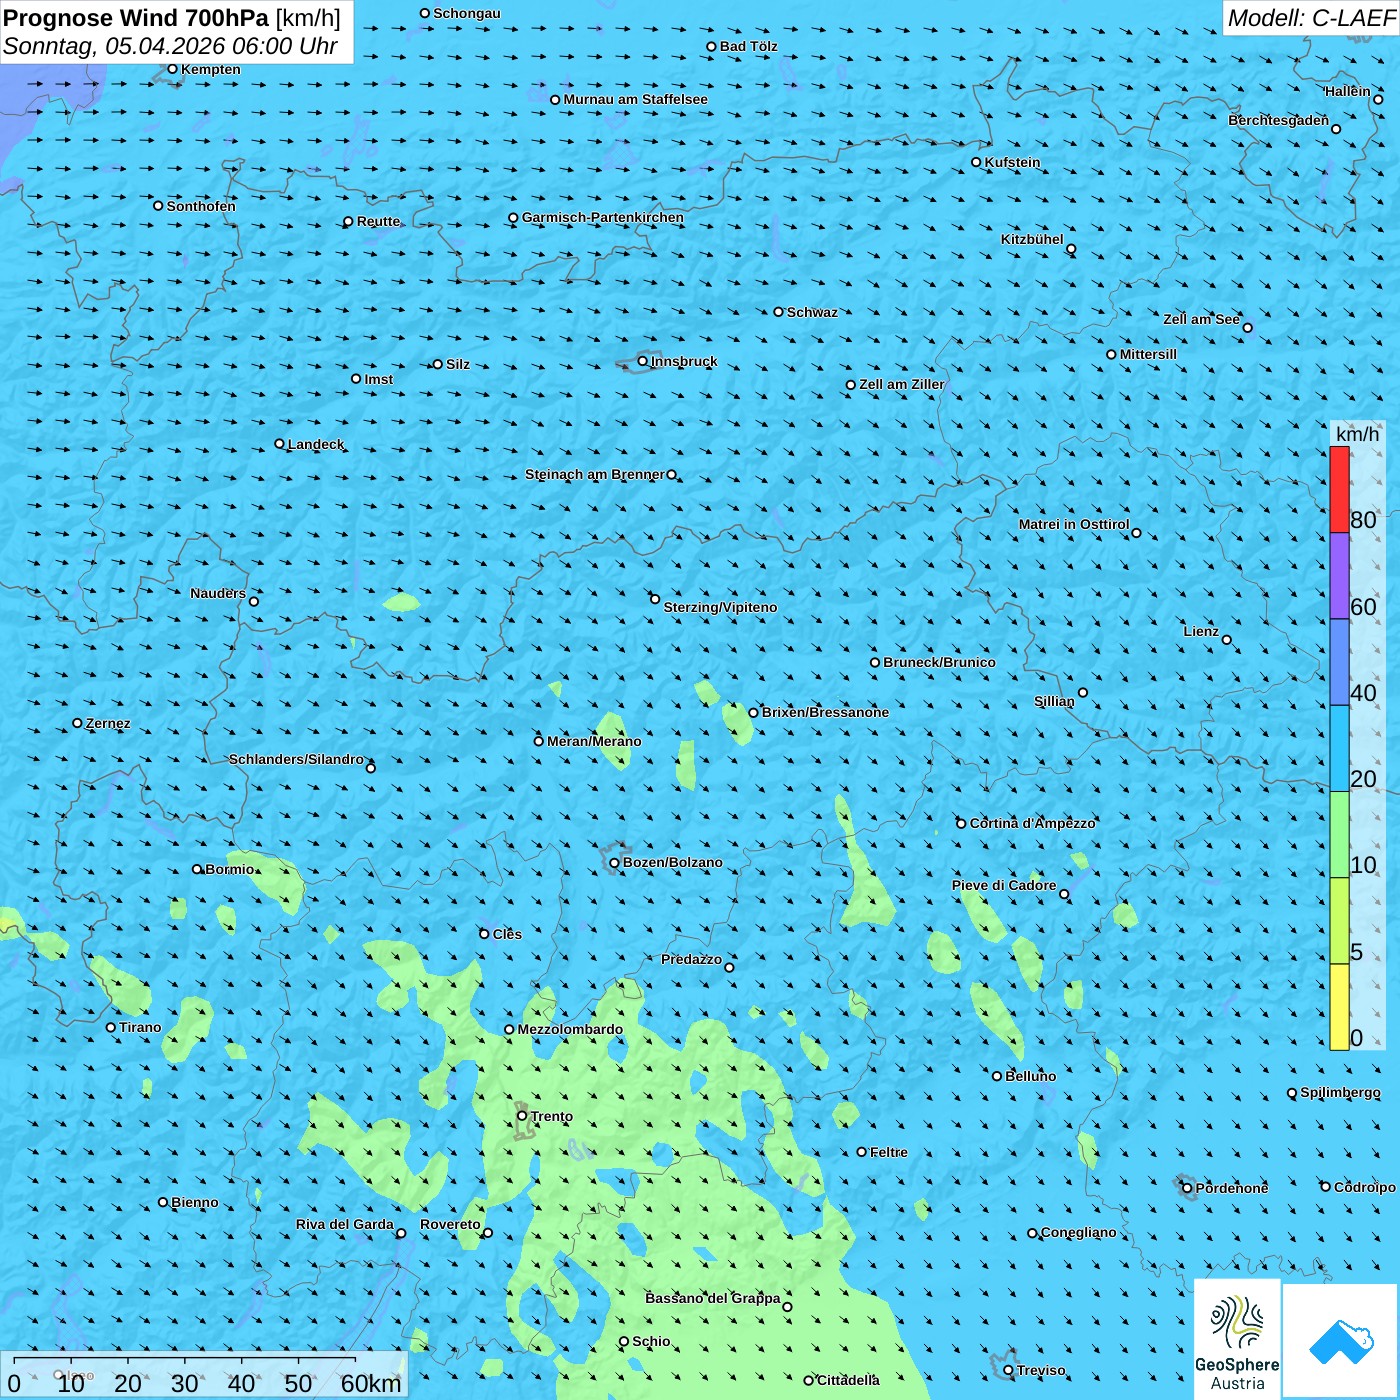Screen dimensions: 1400x1400
Task: Pick the dark blue legend segment above 40
Action: click(x=1339, y=662)
